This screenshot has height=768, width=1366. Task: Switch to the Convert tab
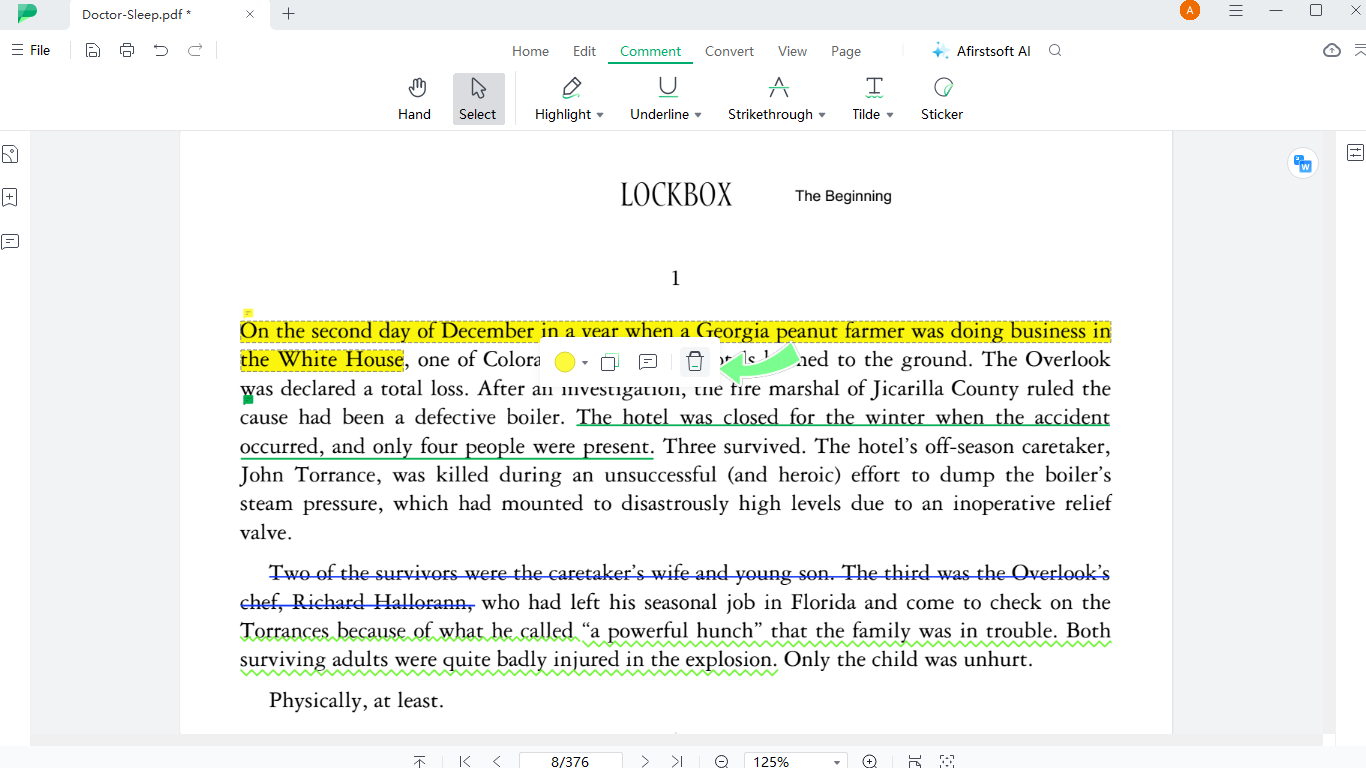(x=729, y=51)
